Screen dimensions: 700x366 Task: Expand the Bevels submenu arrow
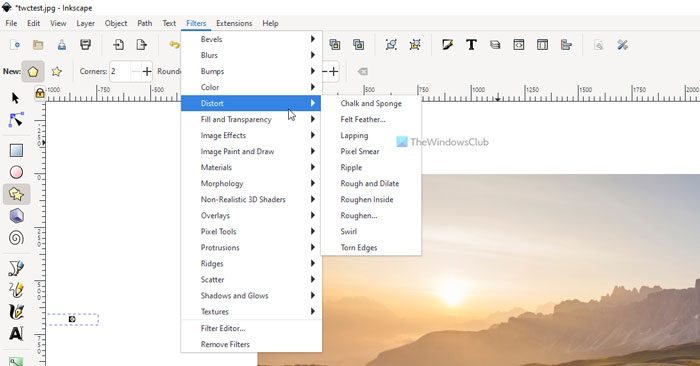[x=313, y=39]
